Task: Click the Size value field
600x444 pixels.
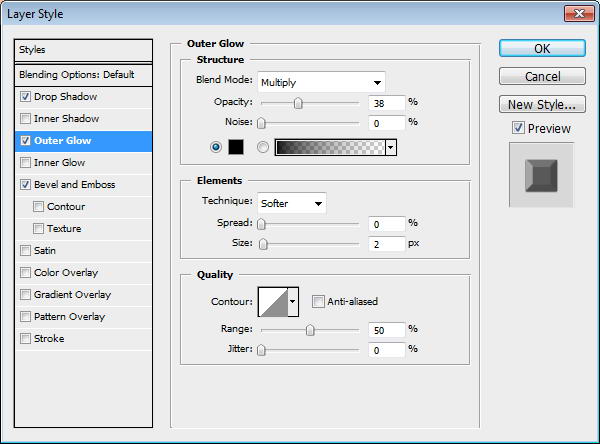Action: coord(386,244)
